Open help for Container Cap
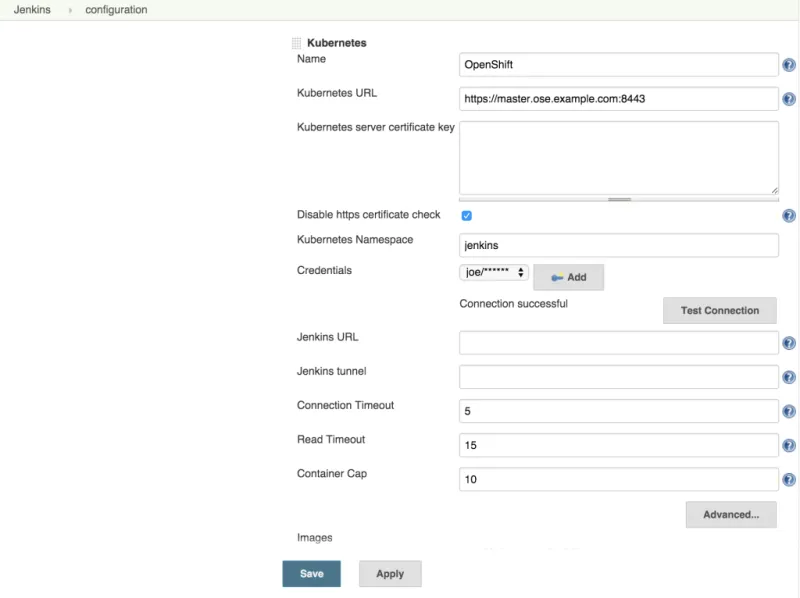The image size is (800, 598). (x=788, y=479)
